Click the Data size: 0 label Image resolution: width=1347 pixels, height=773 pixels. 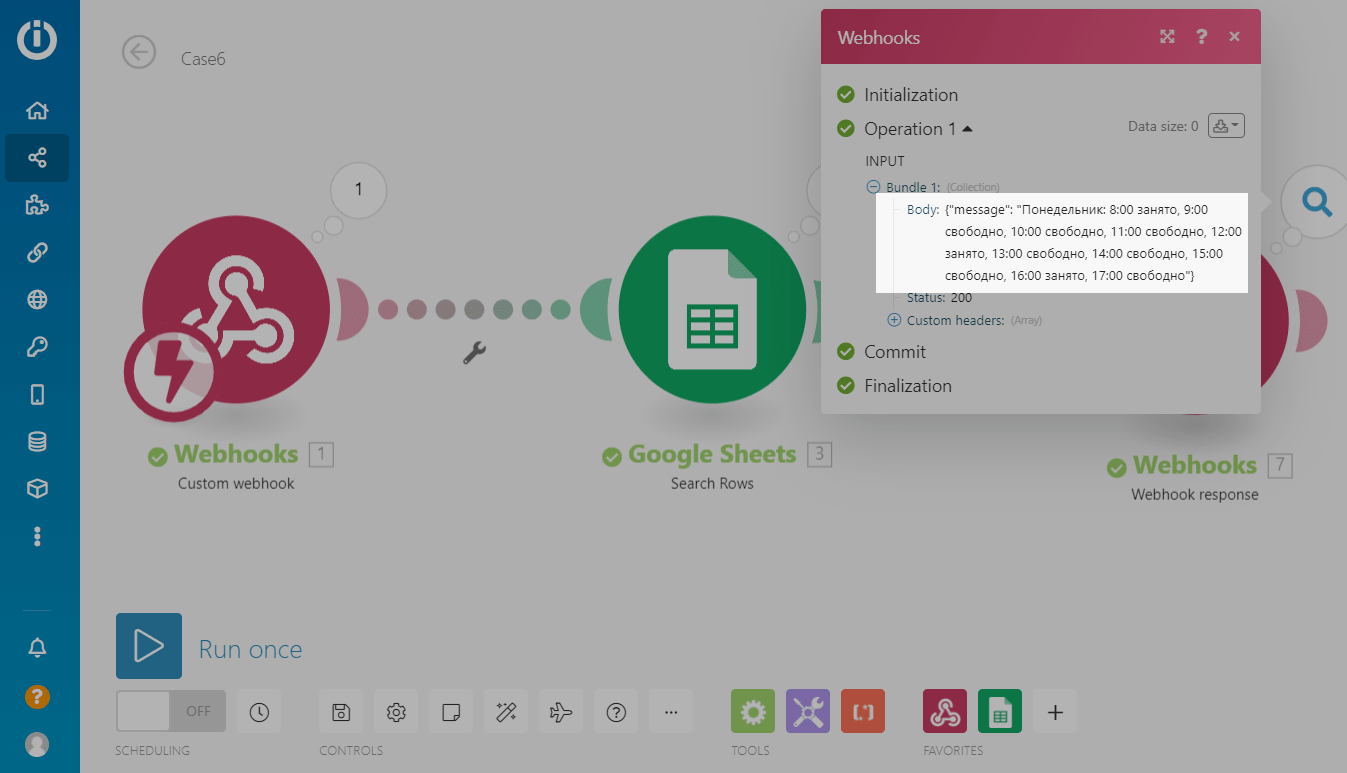tap(1163, 127)
